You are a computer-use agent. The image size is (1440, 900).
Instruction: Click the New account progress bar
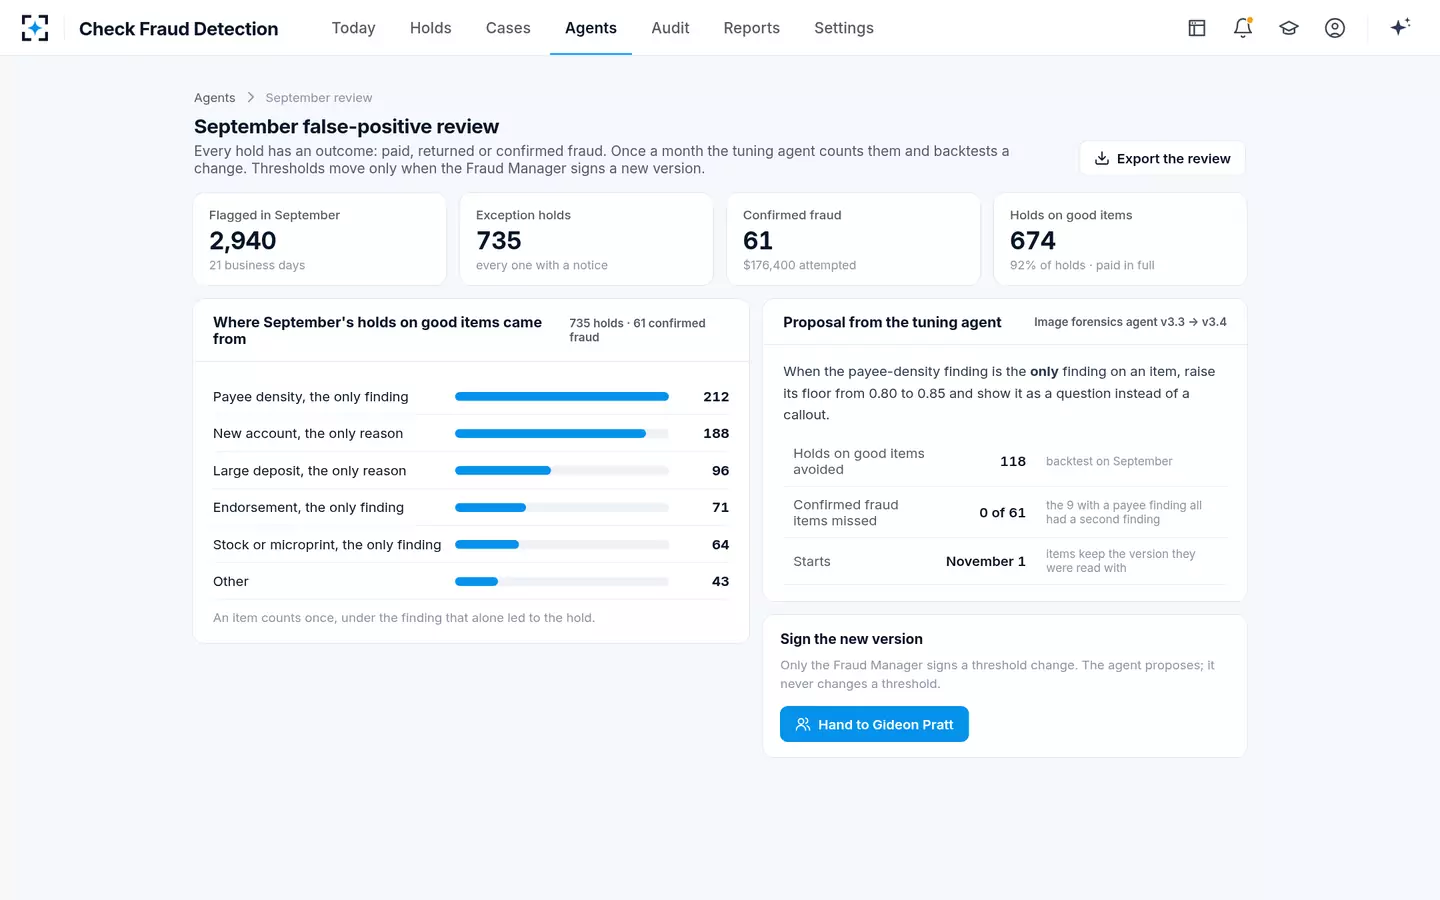[562, 433]
